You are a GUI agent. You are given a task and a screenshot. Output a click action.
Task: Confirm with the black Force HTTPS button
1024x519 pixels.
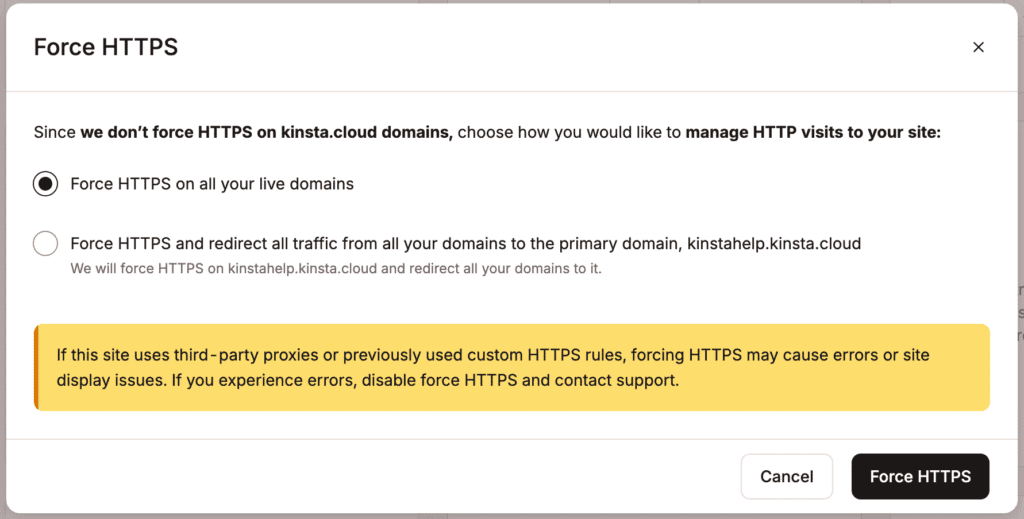click(x=920, y=477)
